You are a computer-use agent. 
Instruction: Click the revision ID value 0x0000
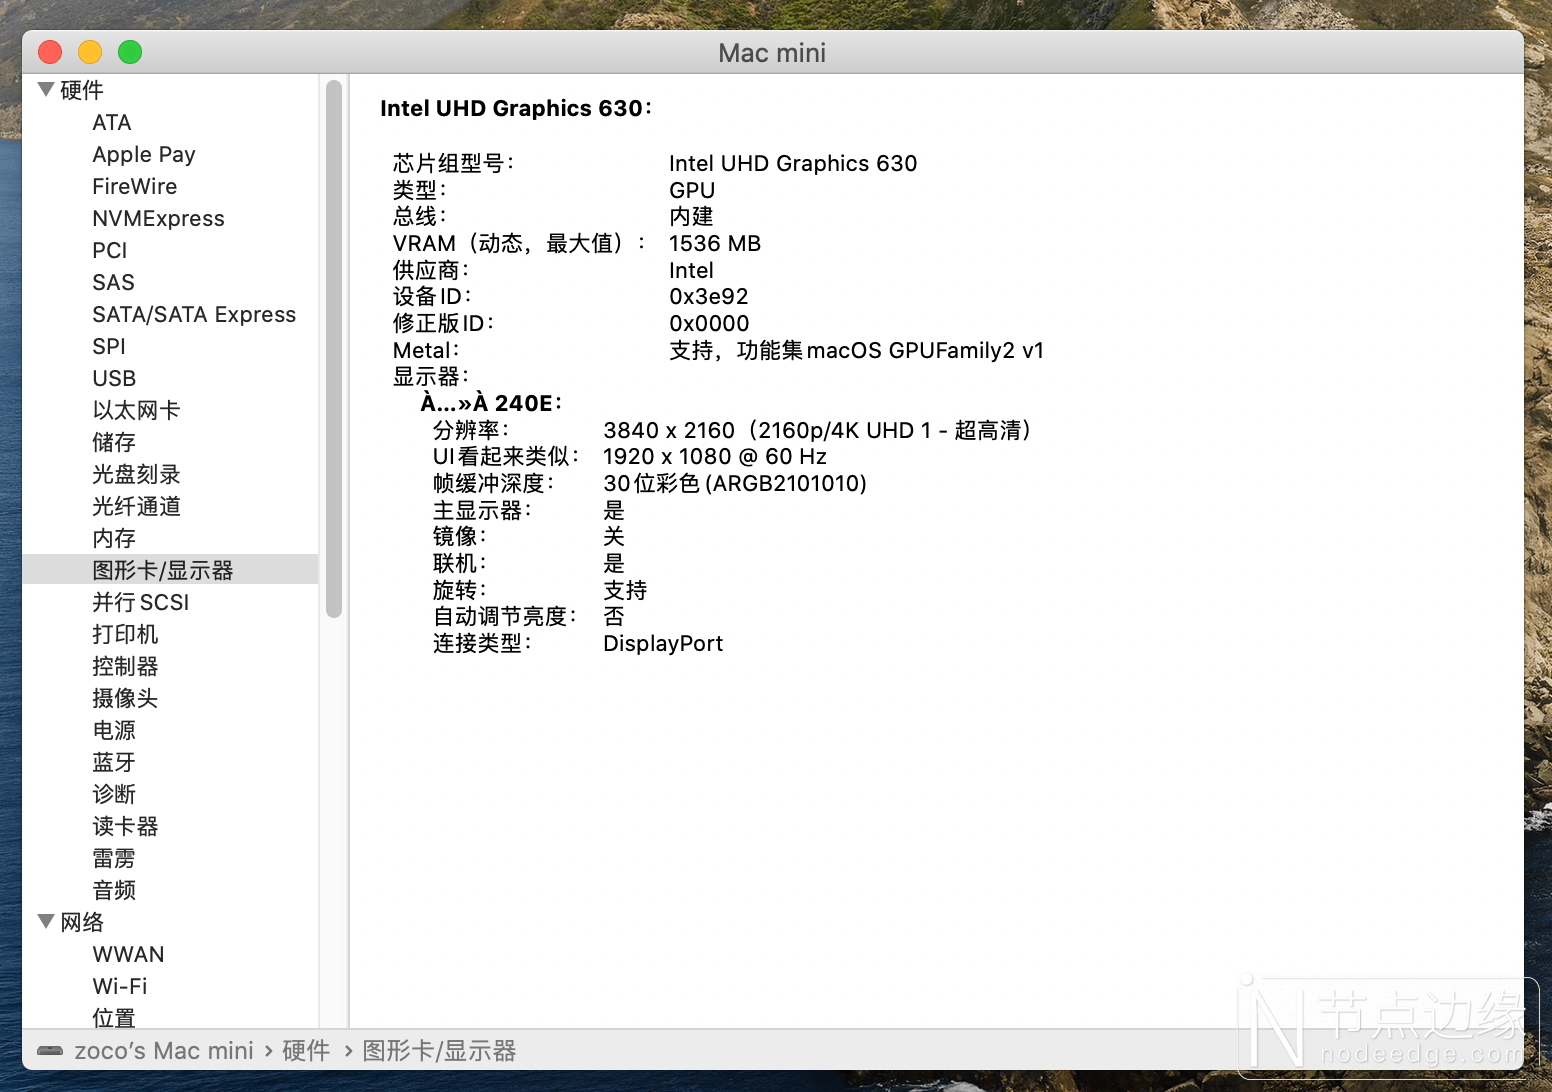coord(709,324)
